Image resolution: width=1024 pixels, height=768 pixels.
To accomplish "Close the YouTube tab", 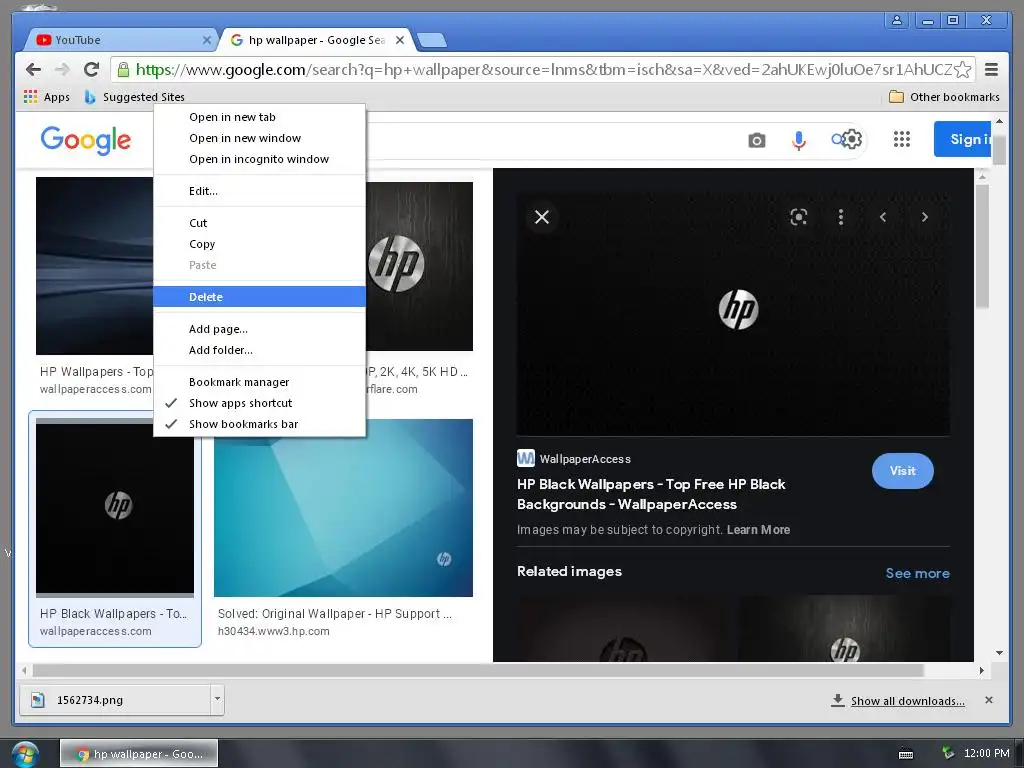I will (x=206, y=40).
